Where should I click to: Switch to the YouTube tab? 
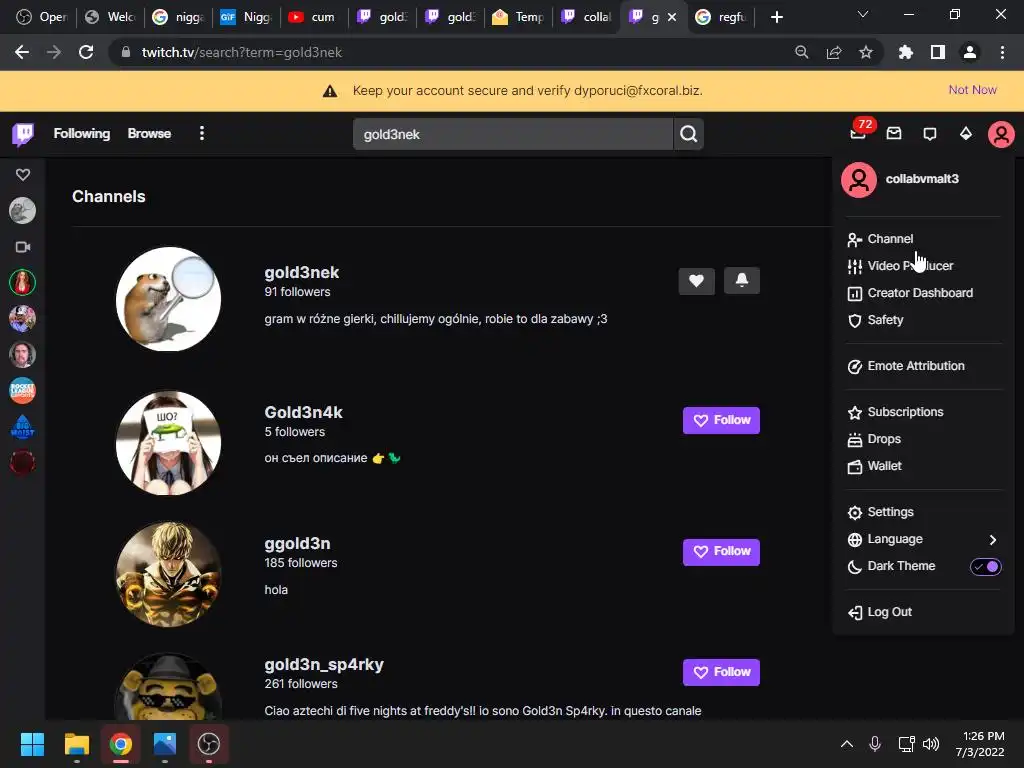(314, 17)
